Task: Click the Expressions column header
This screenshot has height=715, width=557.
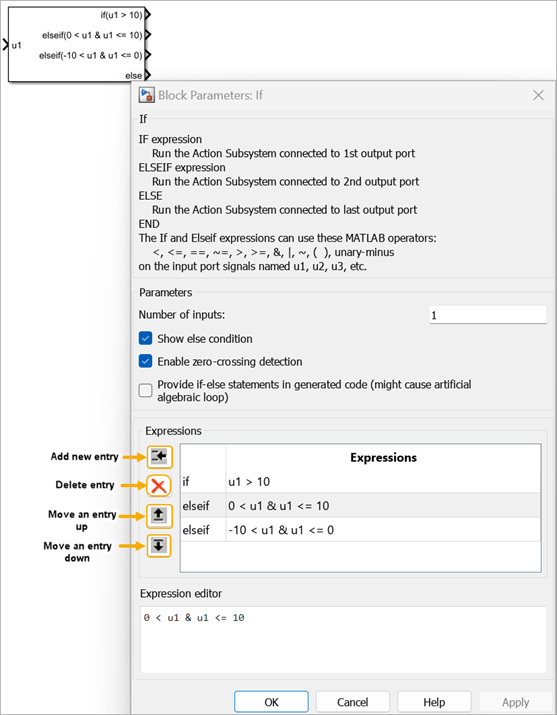Action: click(383, 457)
